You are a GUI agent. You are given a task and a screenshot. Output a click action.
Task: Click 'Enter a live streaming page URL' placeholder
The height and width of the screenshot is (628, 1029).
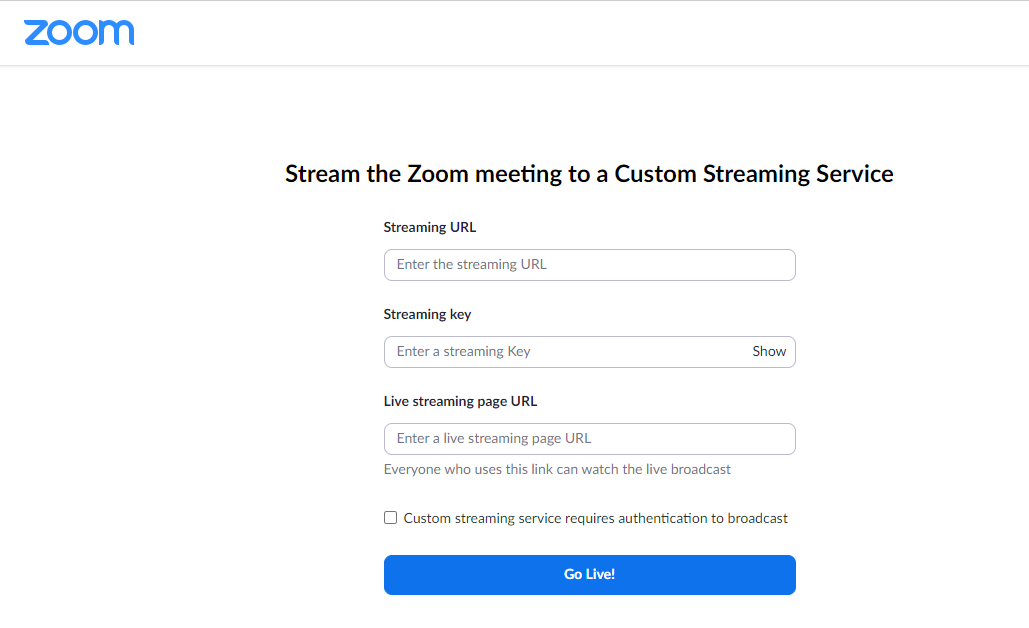(493, 439)
